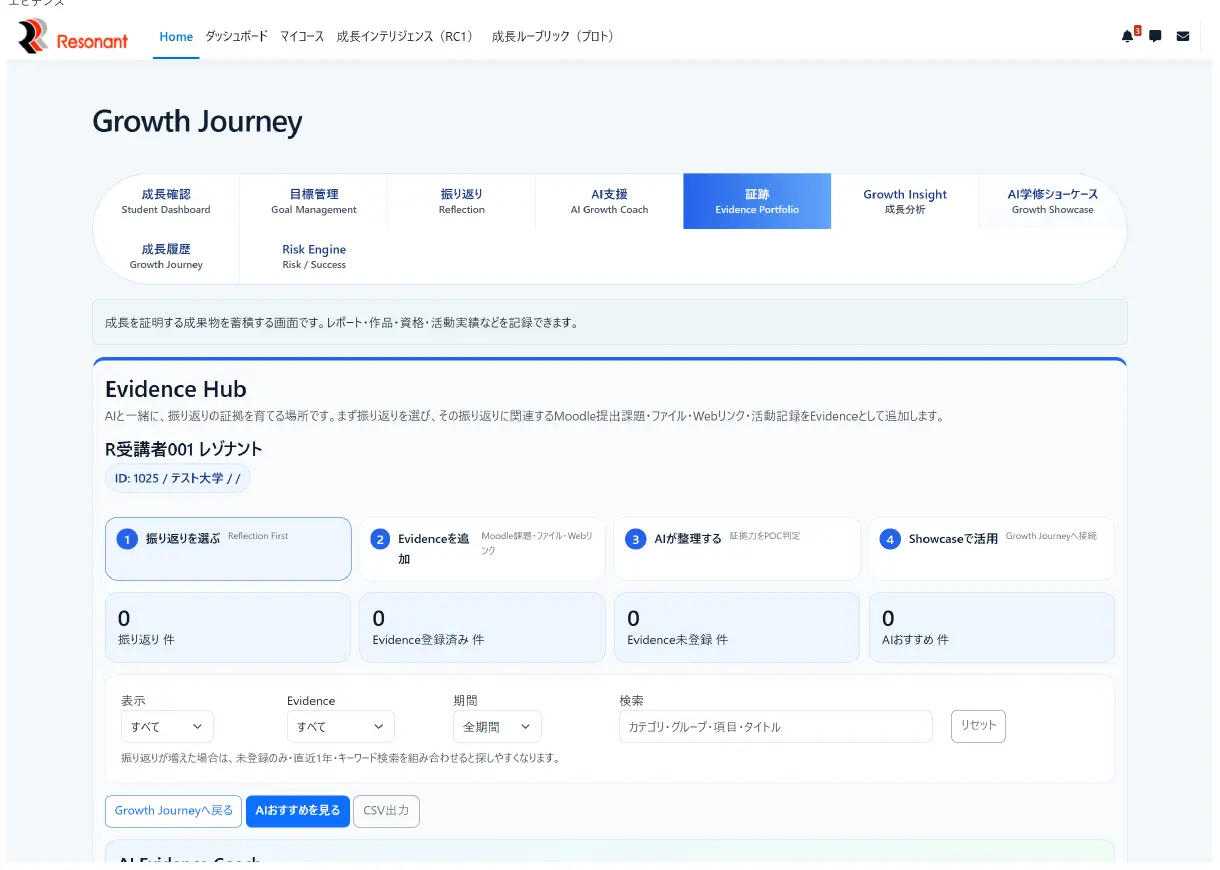
Task: Open the Risk Engine tab
Action: pyautogui.click(x=314, y=256)
